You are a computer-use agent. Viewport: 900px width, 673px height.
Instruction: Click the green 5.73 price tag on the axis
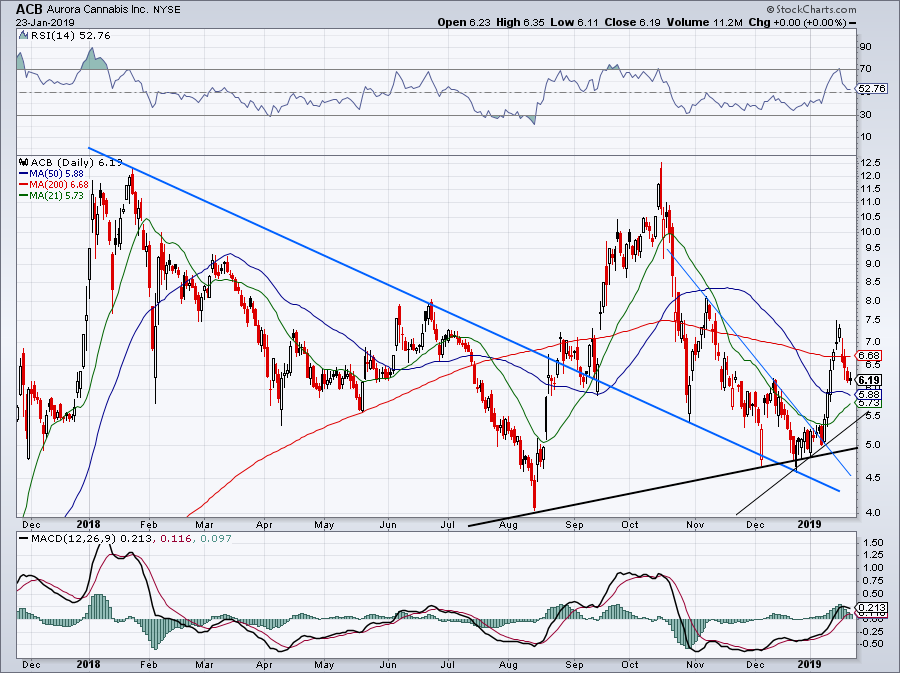(x=870, y=404)
